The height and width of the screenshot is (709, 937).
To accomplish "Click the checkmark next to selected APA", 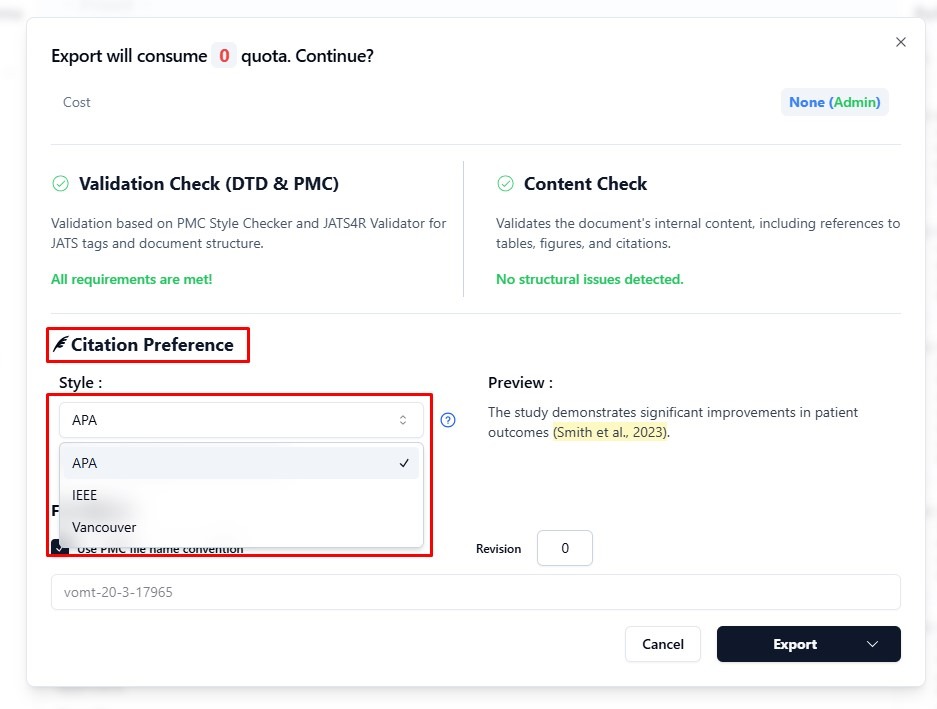I will [403, 463].
